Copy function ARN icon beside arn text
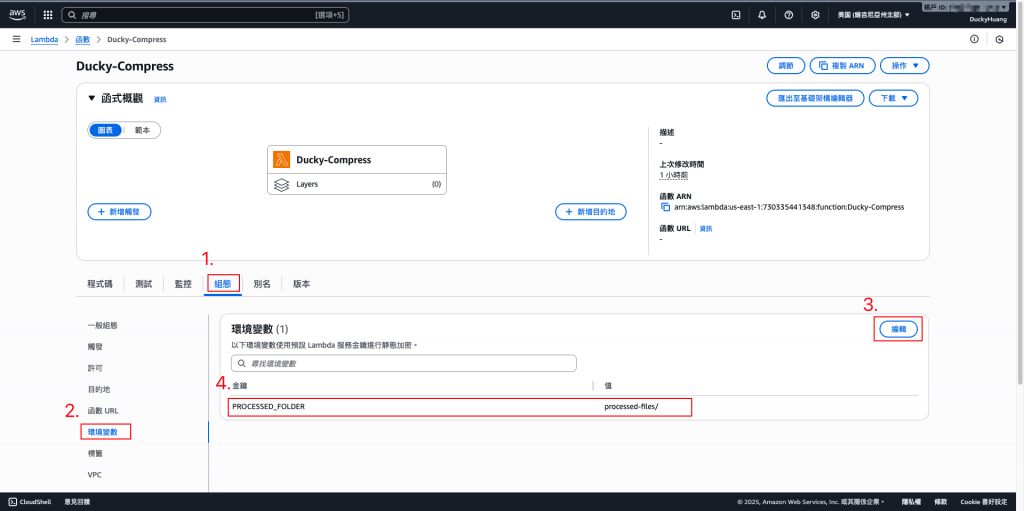Viewport: 1024px width, 511px height. [x=665, y=207]
